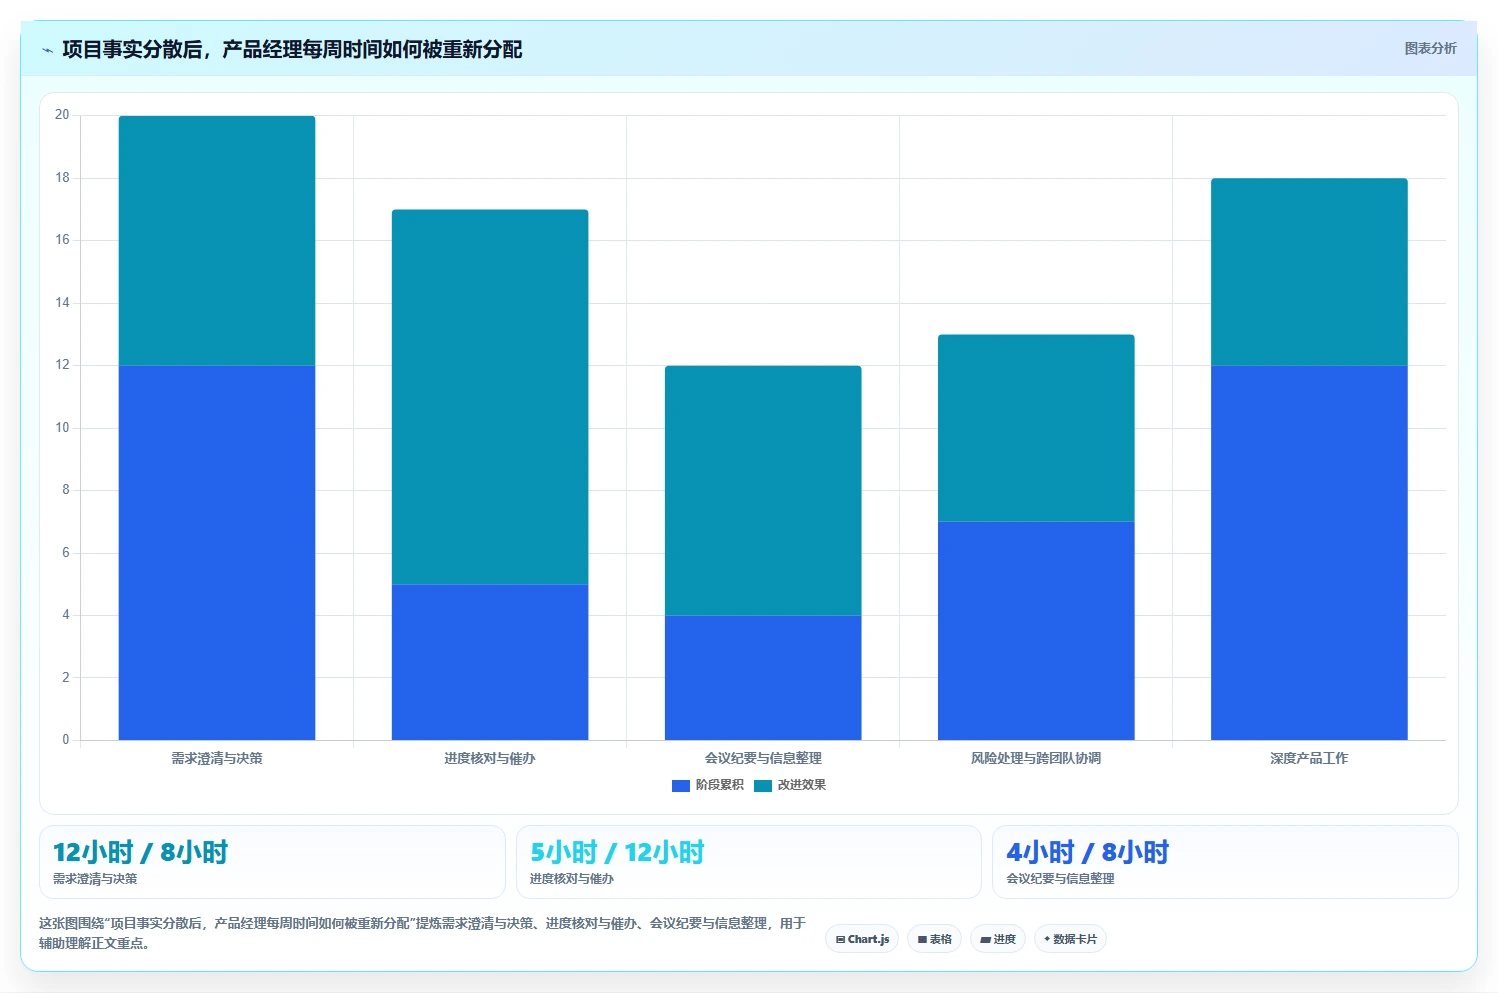Select the blue bar segment for 风险处理与跨团队协调
Screen dimensions: 1498x993
[x=1036, y=631]
